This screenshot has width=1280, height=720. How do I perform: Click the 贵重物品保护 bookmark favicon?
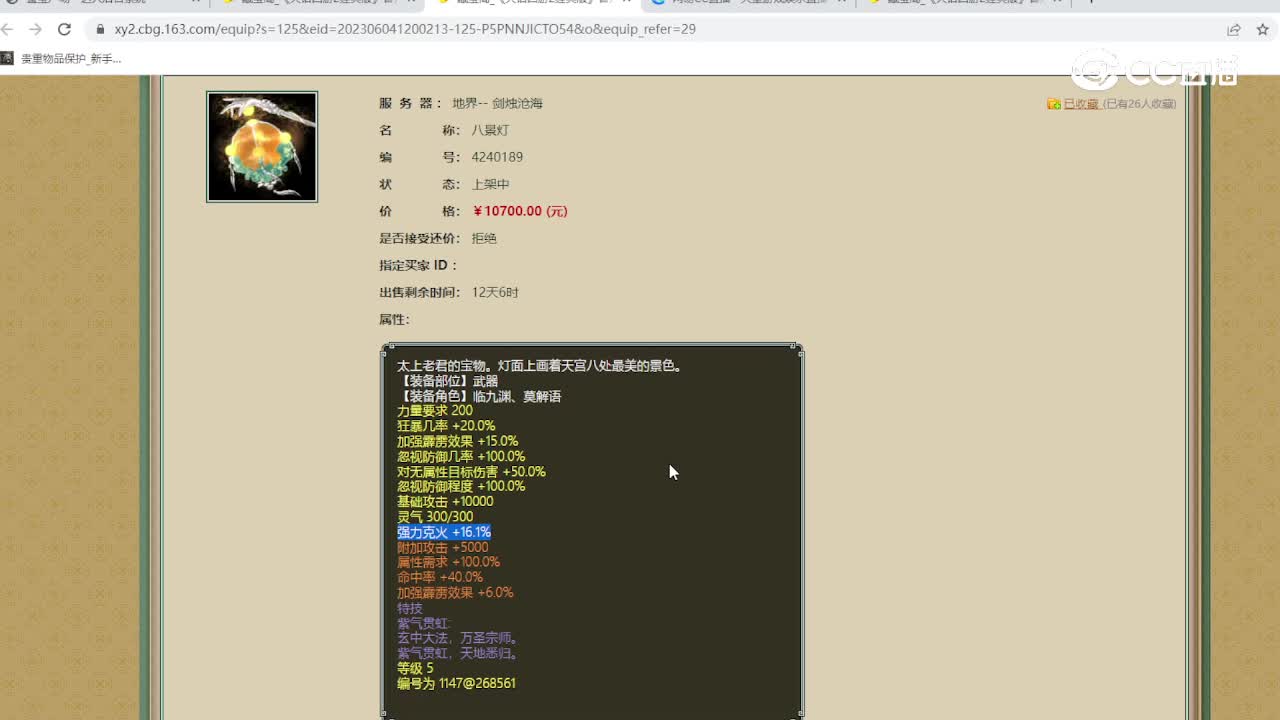7,58
